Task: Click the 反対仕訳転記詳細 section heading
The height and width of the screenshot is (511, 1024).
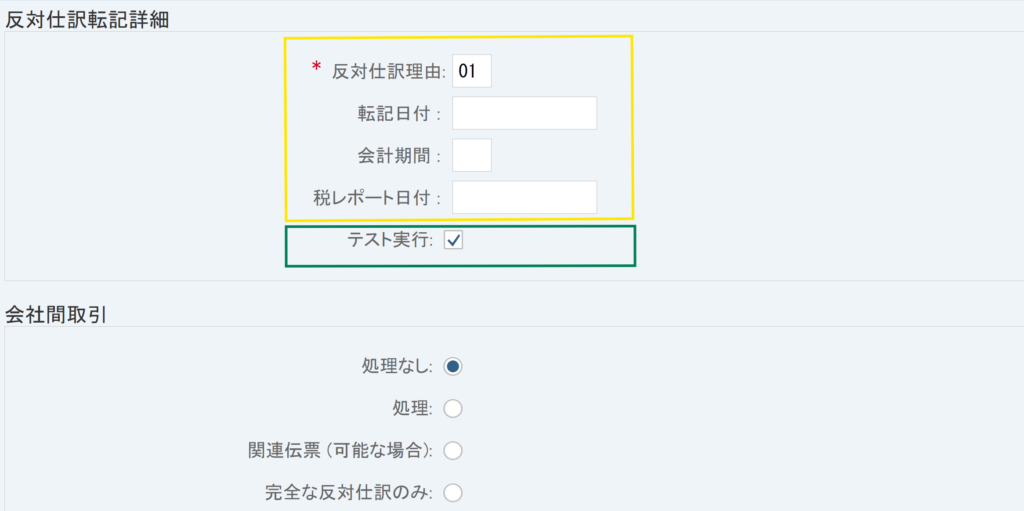Action: tap(87, 19)
